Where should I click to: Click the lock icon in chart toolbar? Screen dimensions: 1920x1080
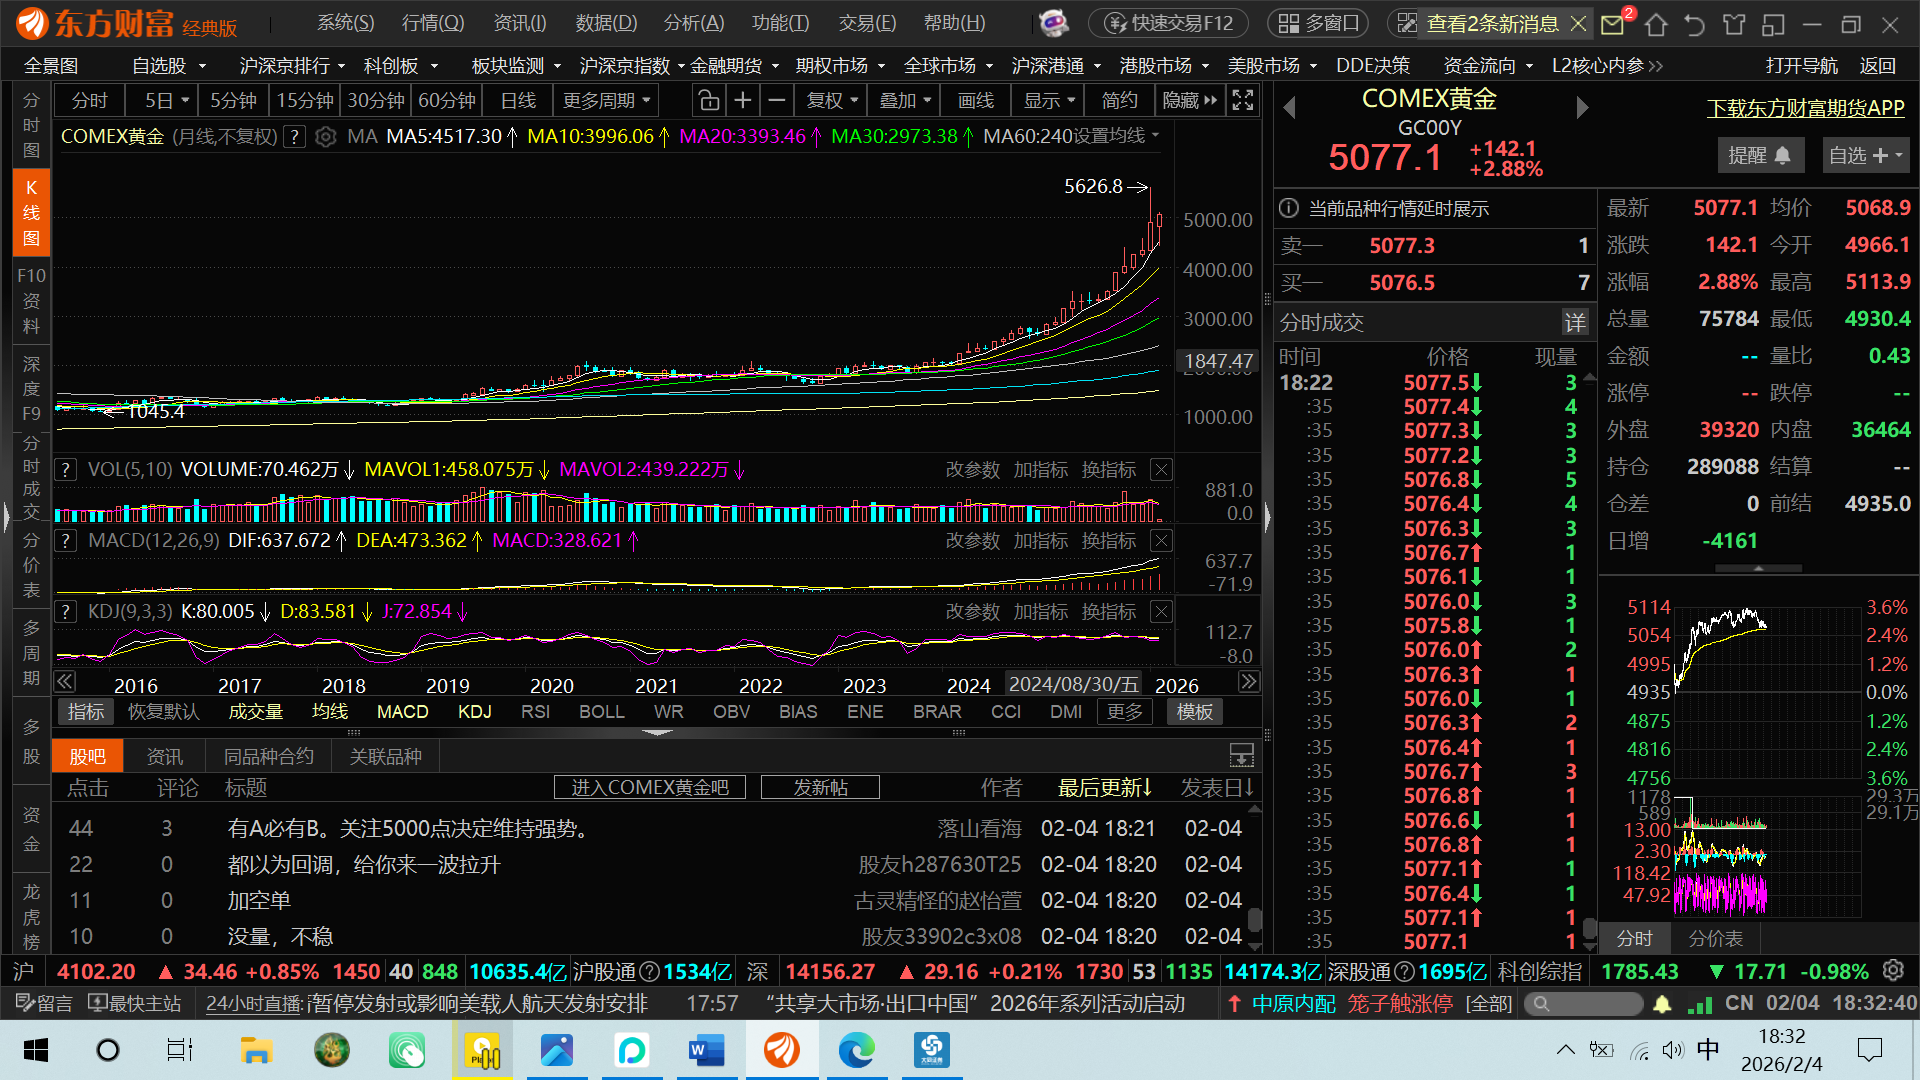[708, 100]
